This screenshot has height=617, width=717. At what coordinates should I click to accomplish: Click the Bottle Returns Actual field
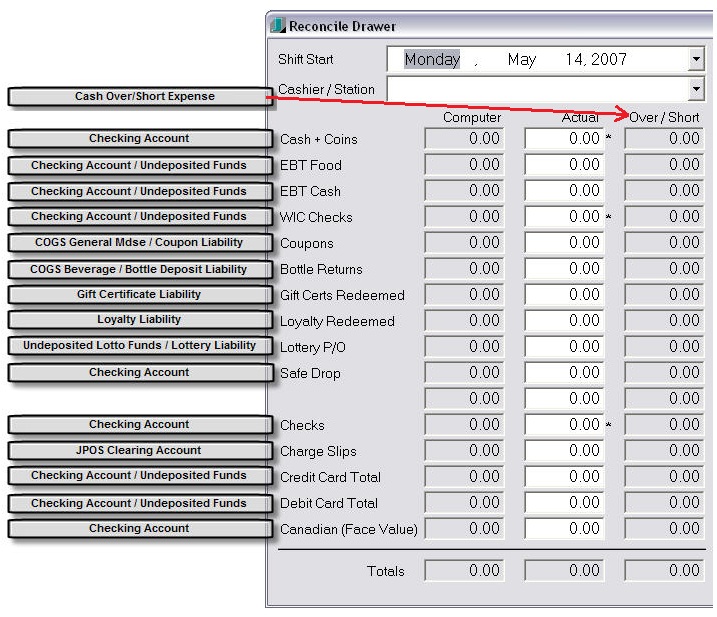point(564,268)
